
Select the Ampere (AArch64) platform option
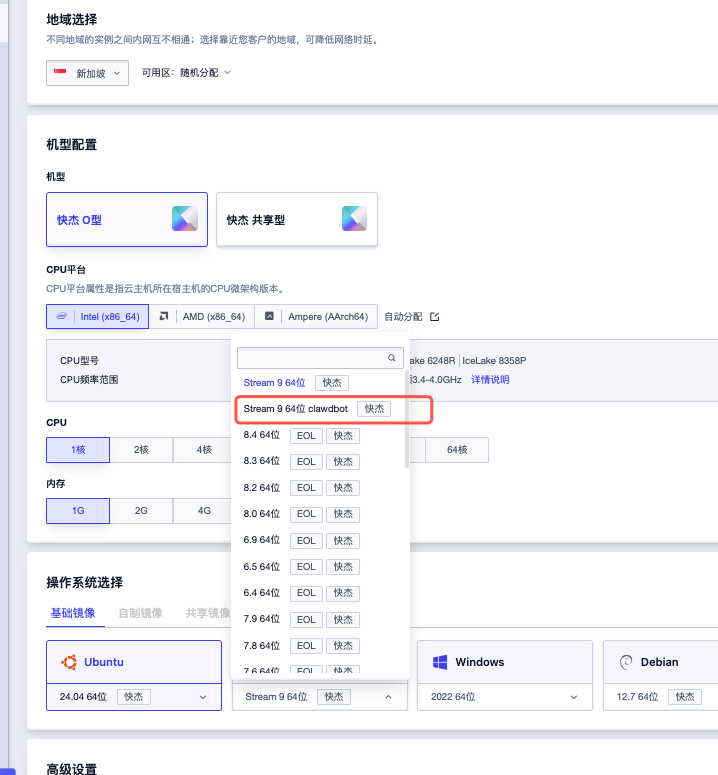pyautogui.click(x=317, y=317)
